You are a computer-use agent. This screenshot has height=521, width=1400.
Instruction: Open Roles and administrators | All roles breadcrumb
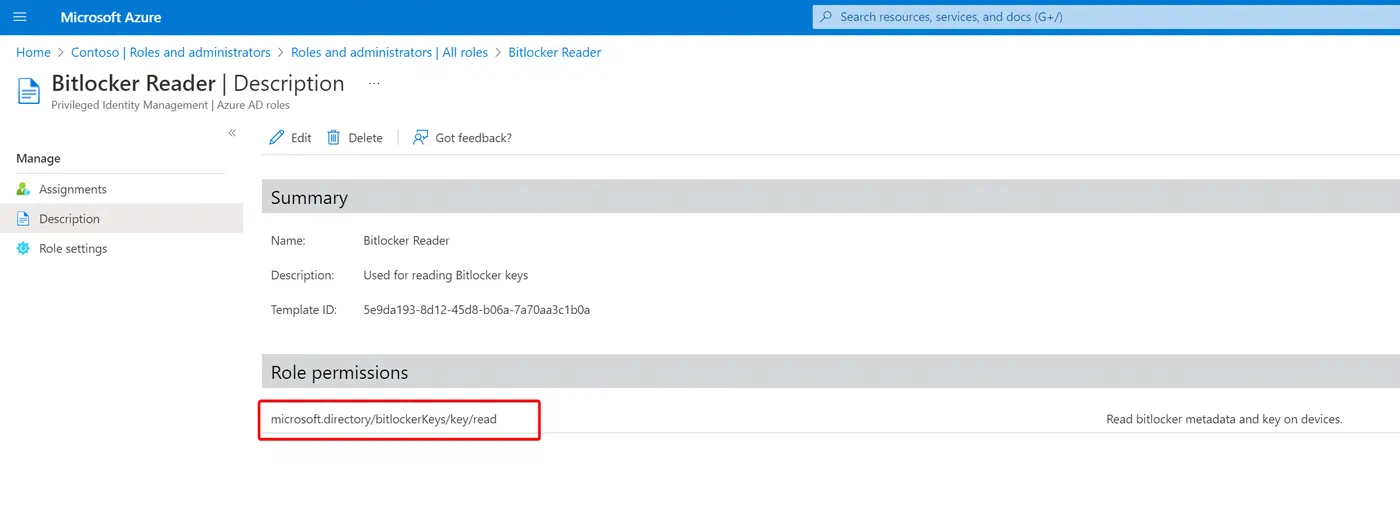click(x=389, y=52)
